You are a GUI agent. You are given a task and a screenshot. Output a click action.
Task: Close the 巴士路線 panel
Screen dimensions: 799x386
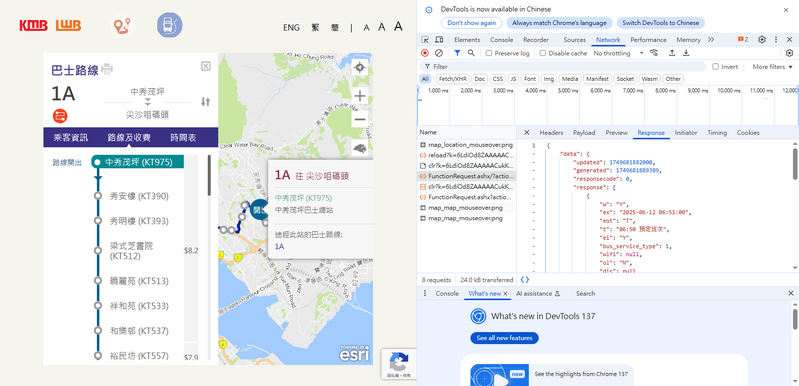click(x=205, y=66)
